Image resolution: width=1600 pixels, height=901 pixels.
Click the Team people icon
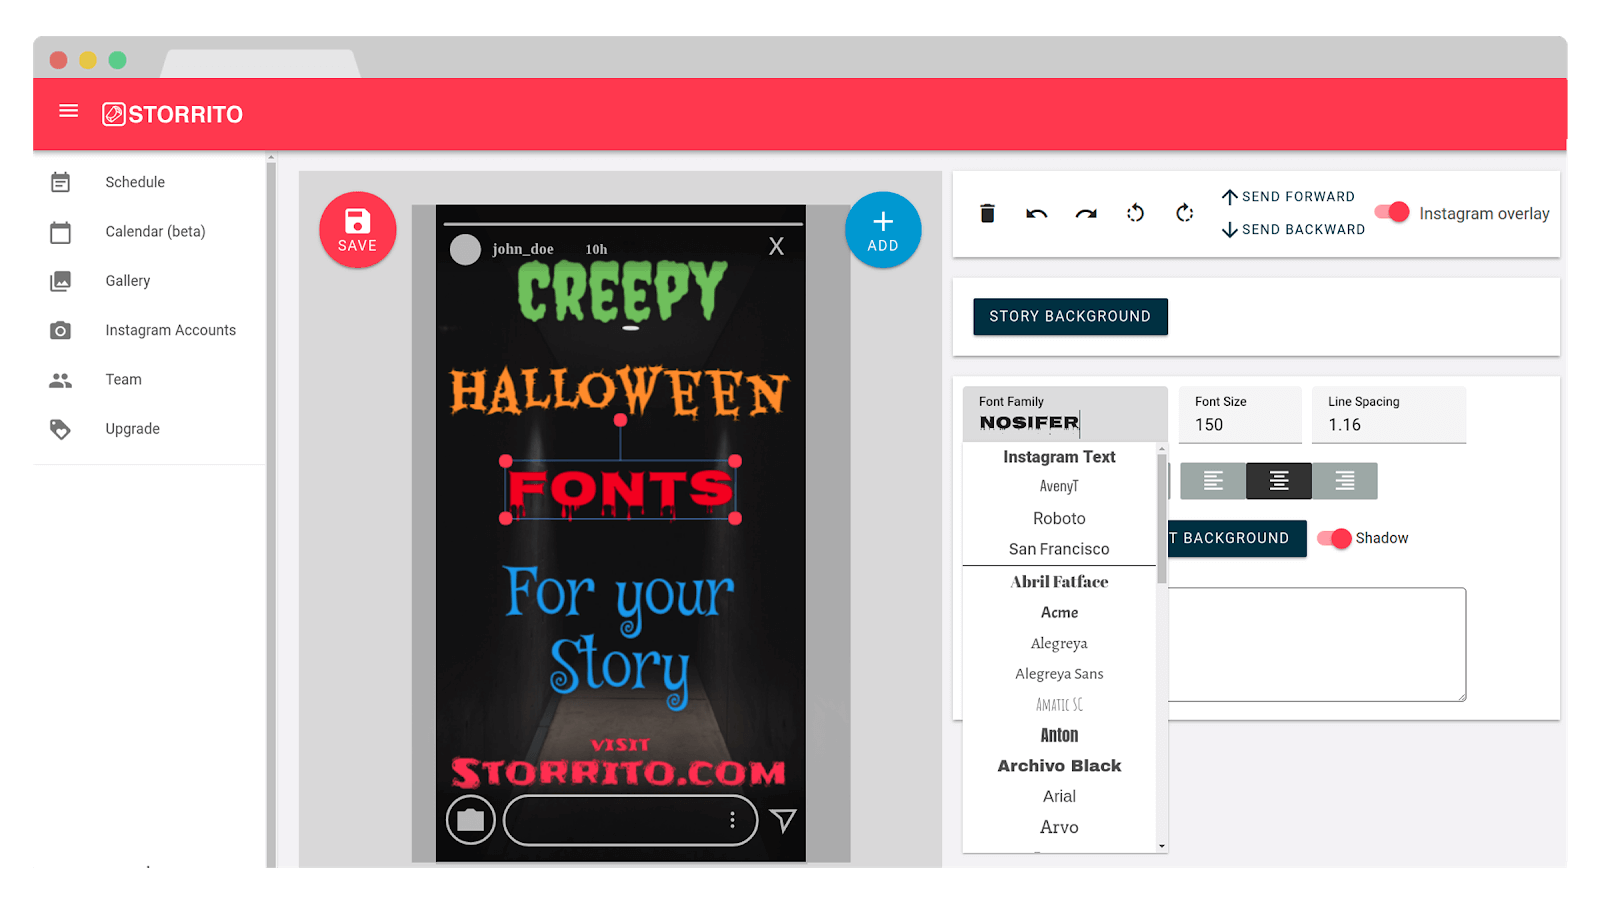61,380
